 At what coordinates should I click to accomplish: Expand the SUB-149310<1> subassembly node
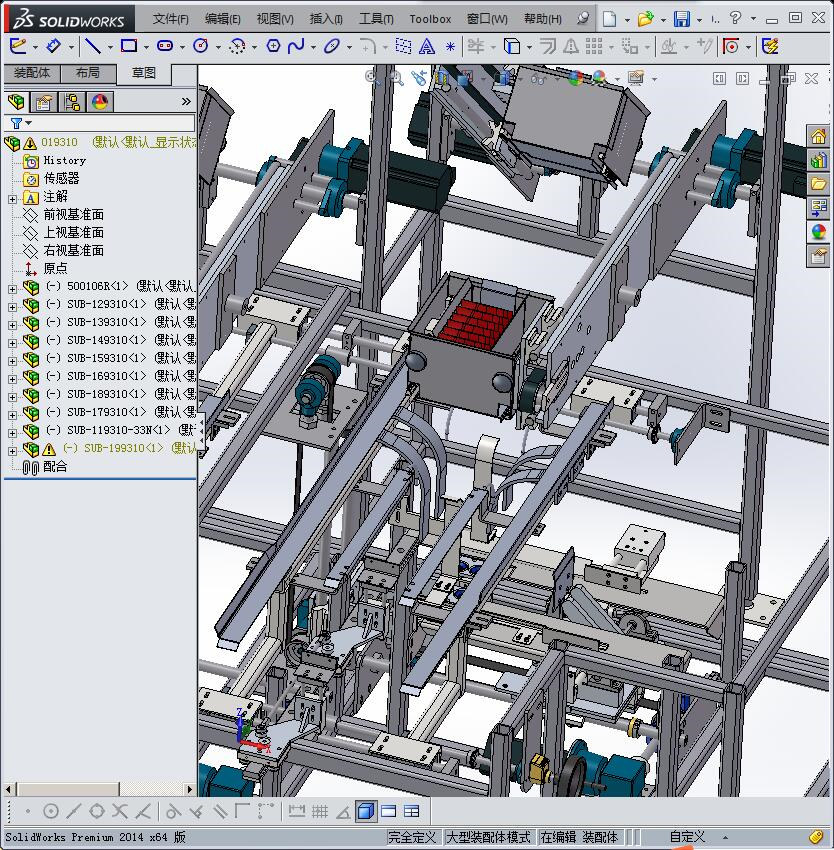[12, 343]
